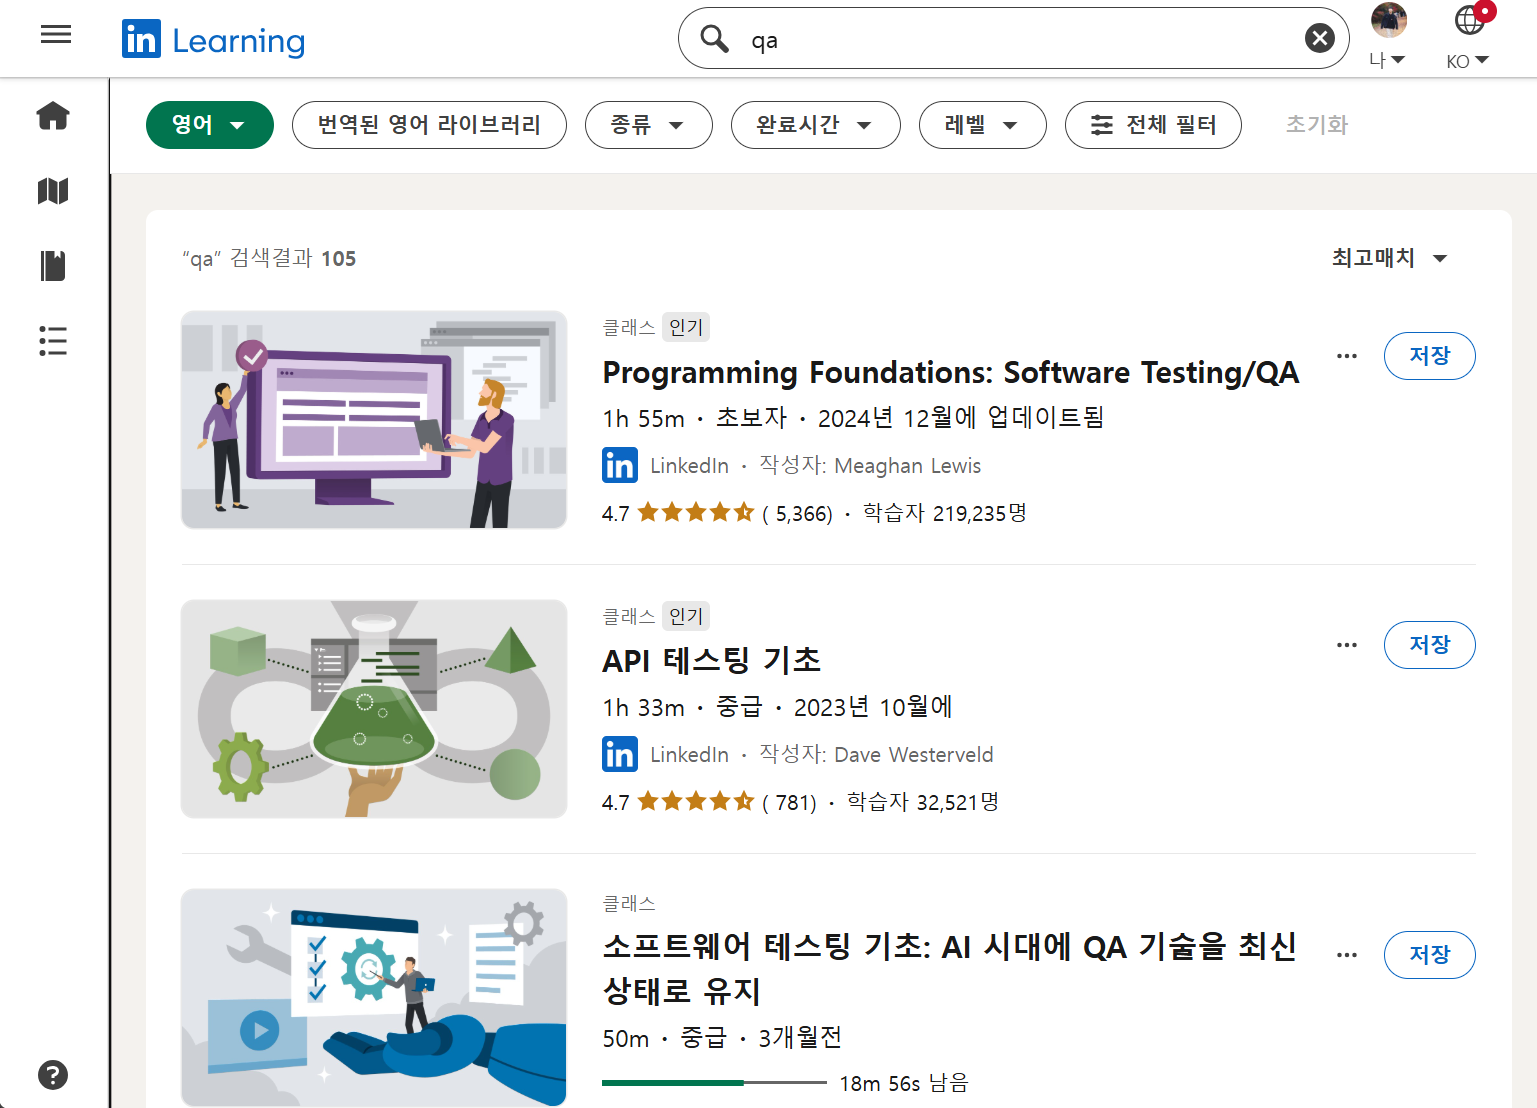
Task: Open more options for API 테스팅 기초
Action: (x=1347, y=645)
